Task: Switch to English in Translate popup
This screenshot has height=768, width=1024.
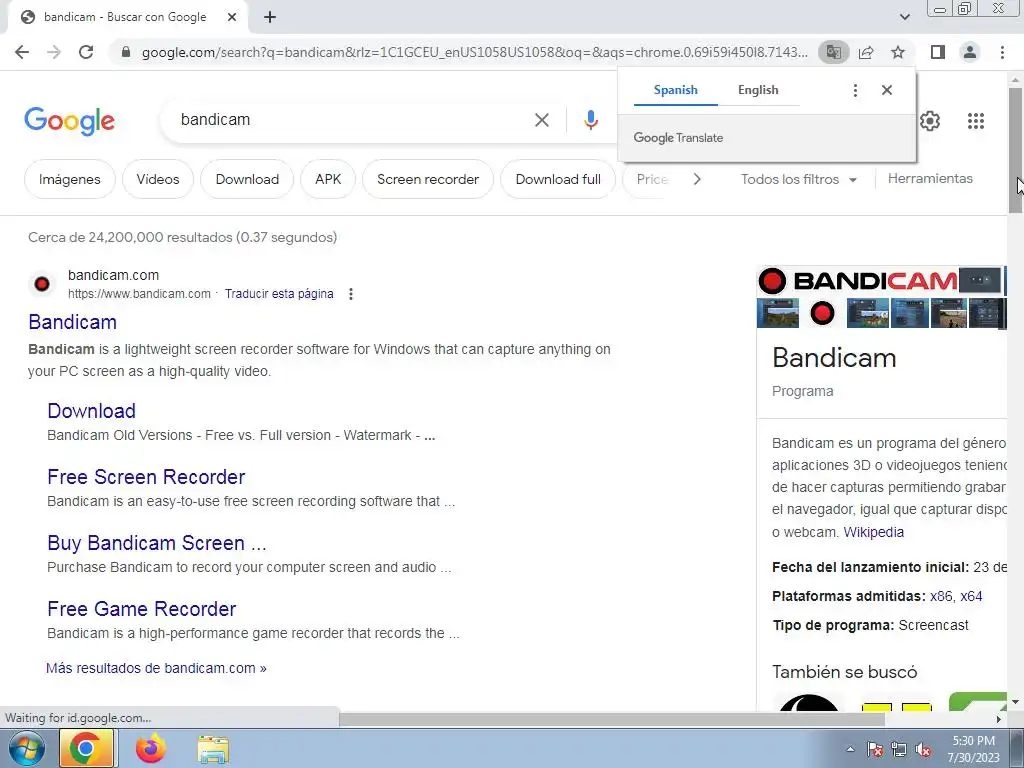Action: pos(758,90)
